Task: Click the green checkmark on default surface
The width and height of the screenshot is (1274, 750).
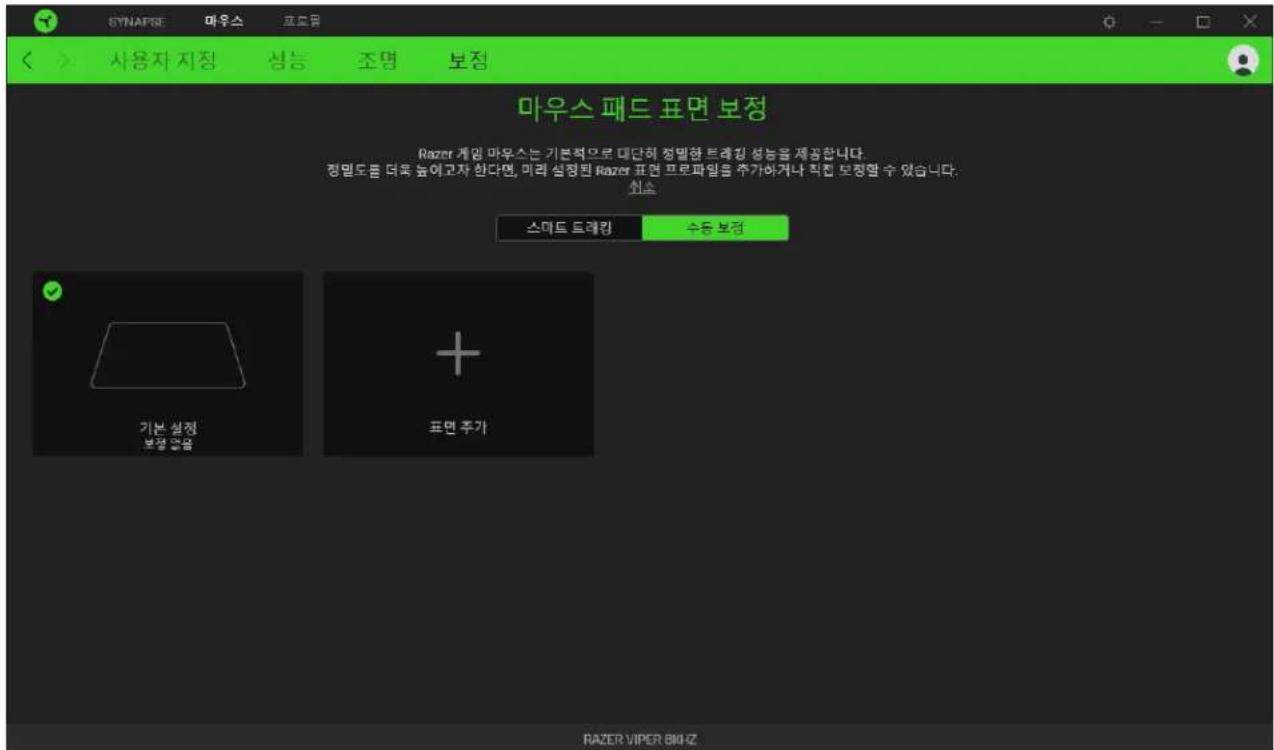Action: 52,291
